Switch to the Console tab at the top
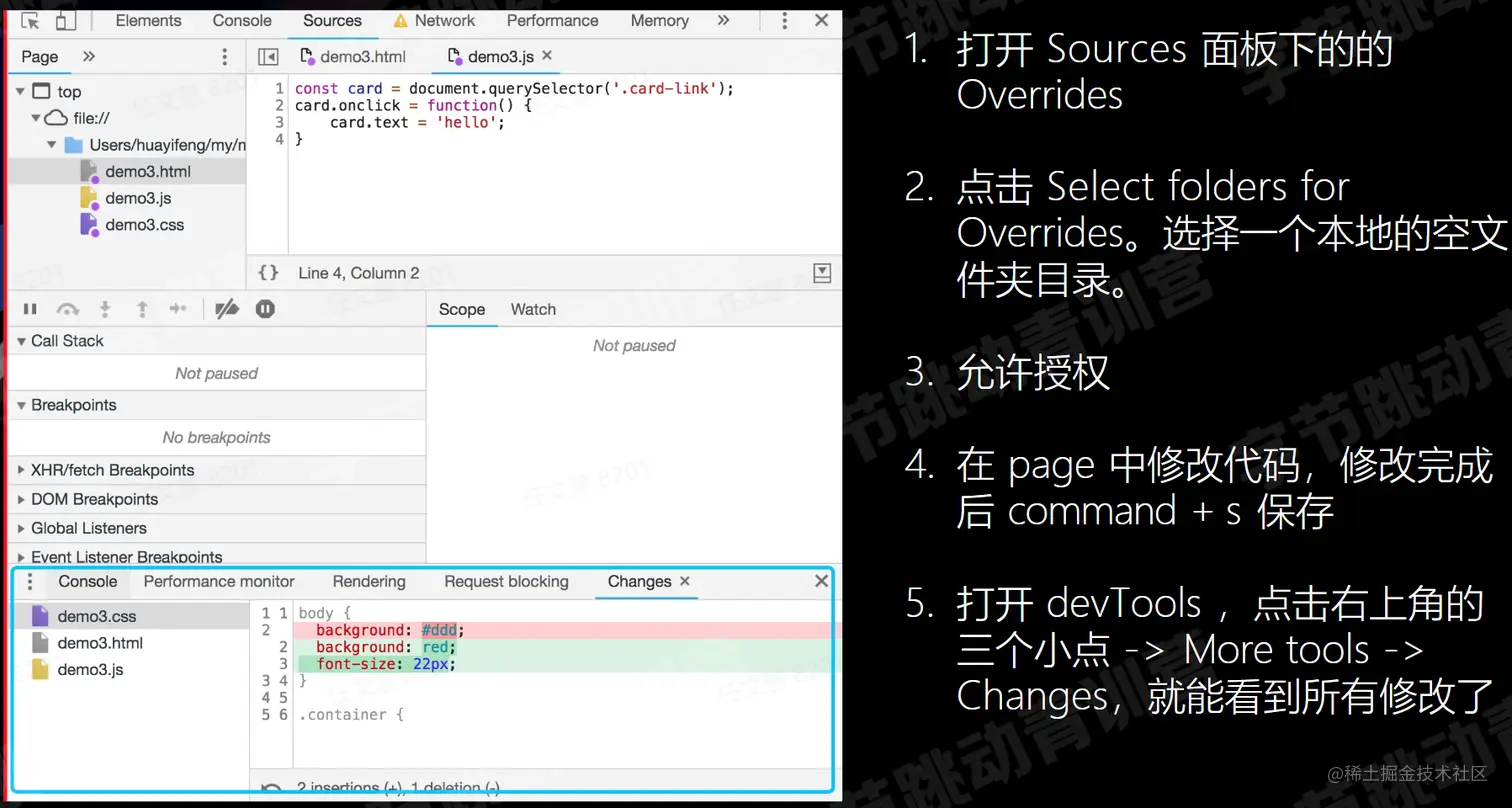This screenshot has width=1512, height=808. click(242, 21)
